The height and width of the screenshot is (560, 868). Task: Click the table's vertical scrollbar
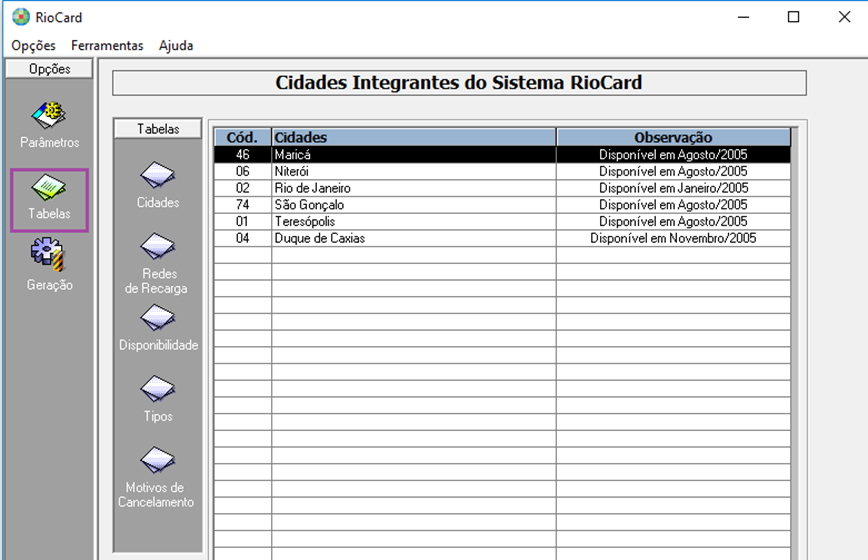tap(795, 343)
